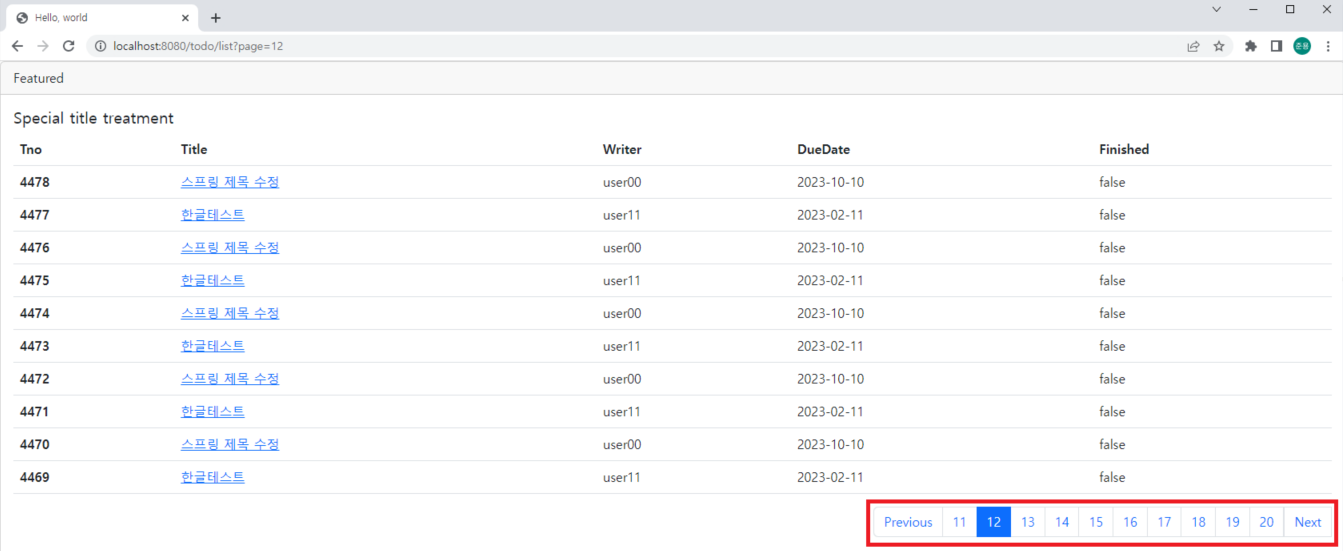
Task: Open title link for Tno 4473
Action: click(213, 346)
